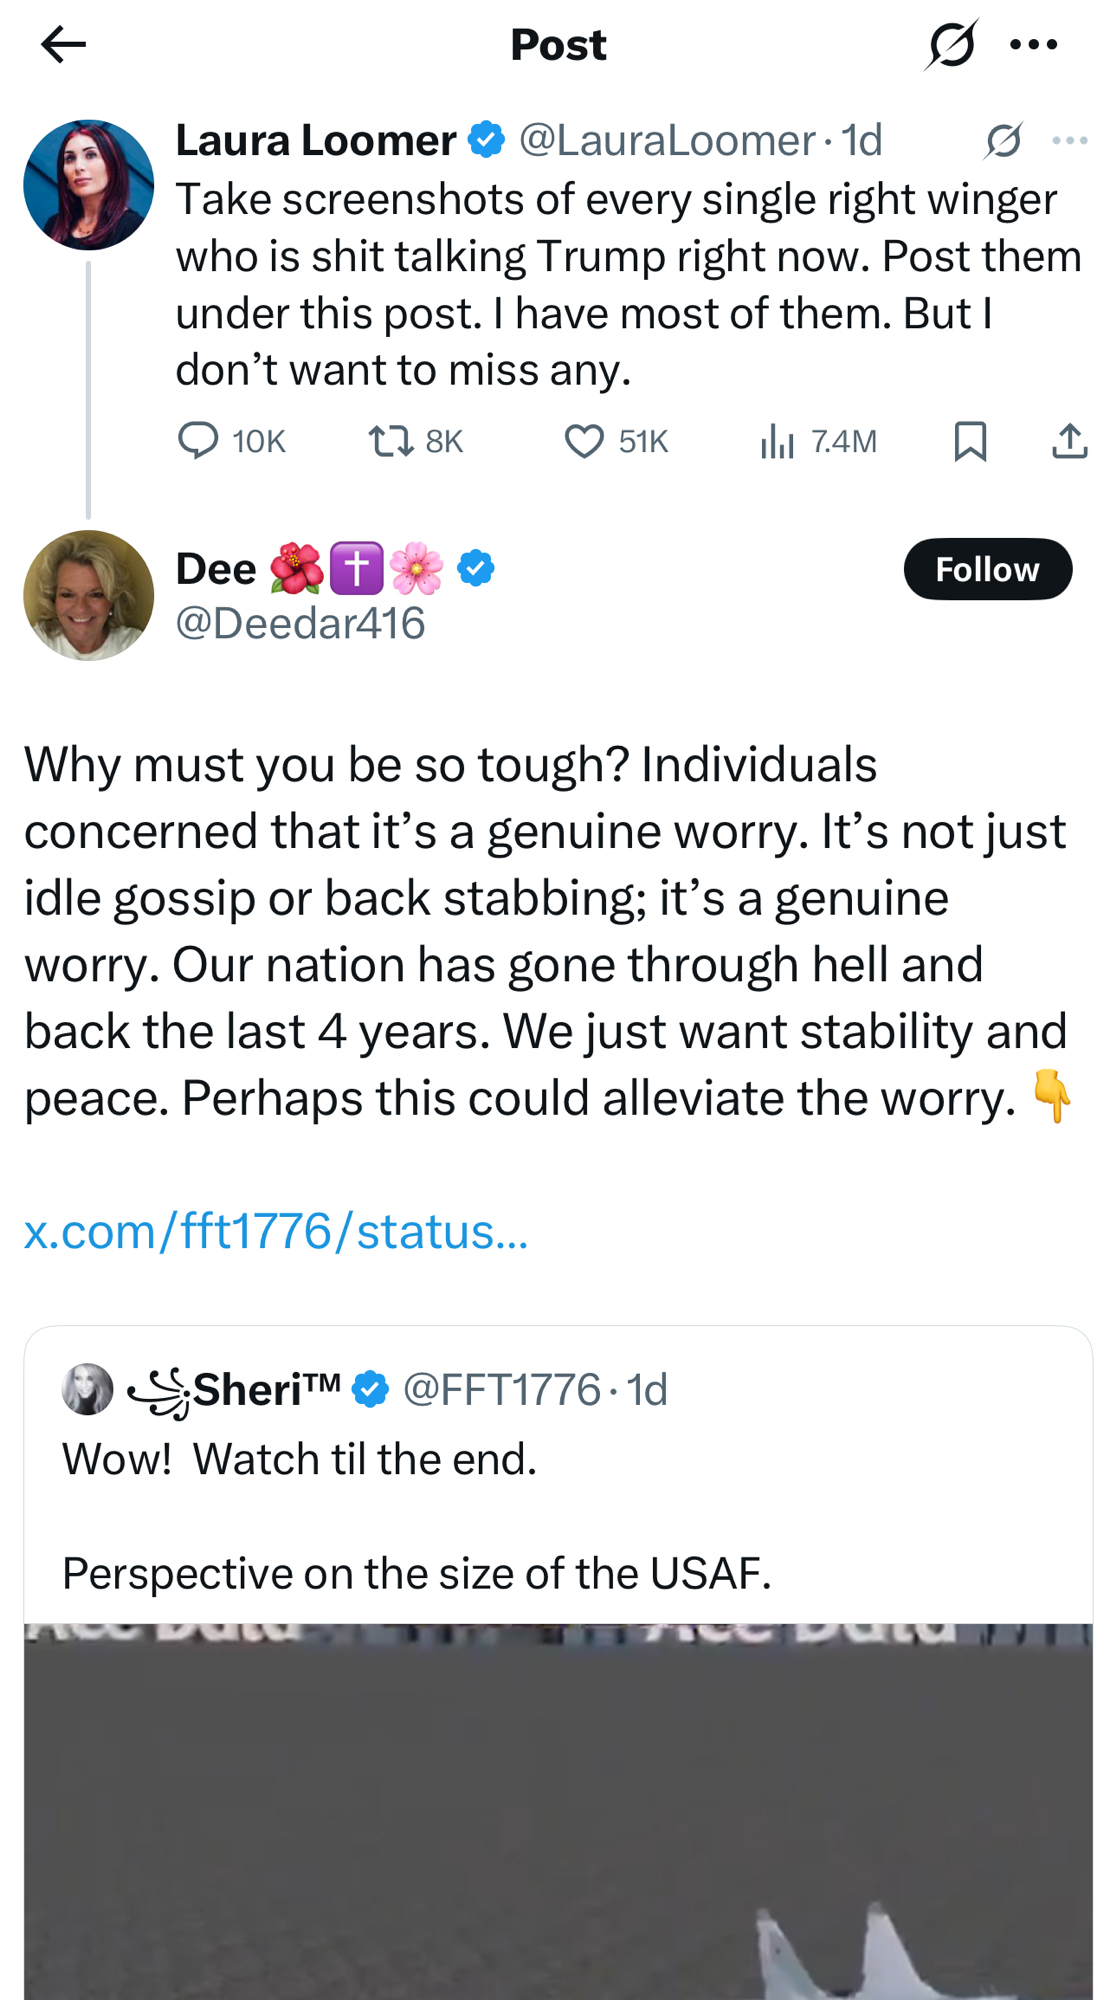Share Laura Loomer's post
This screenshot has width=1117, height=2000.
tap(1069, 441)
